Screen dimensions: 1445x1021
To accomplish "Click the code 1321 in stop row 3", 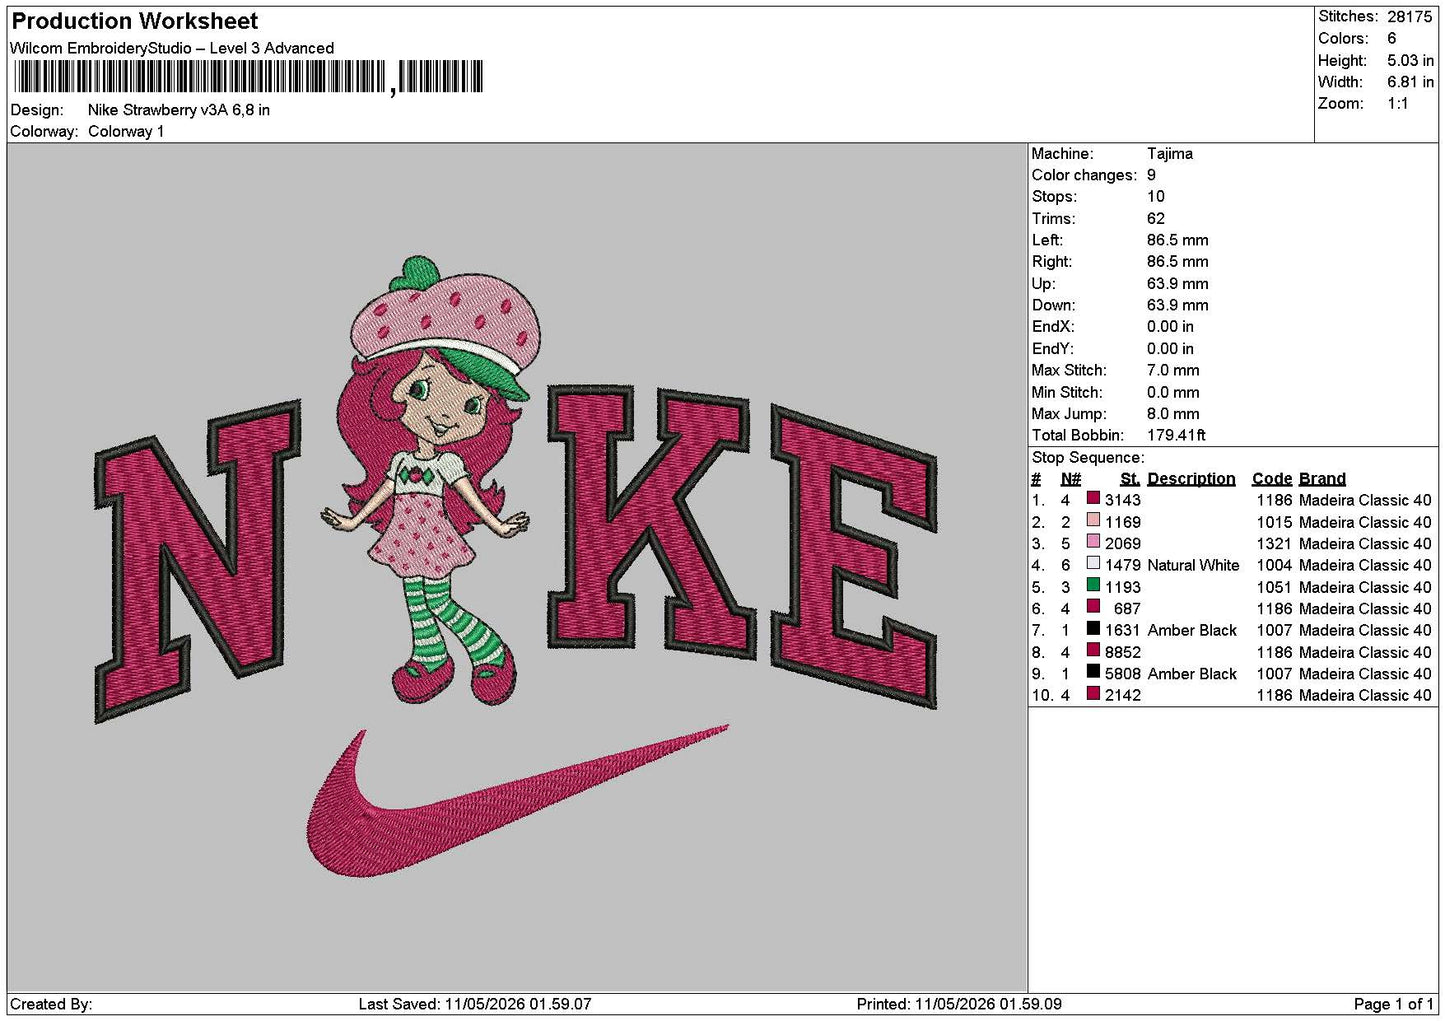I will (1274, 544).
